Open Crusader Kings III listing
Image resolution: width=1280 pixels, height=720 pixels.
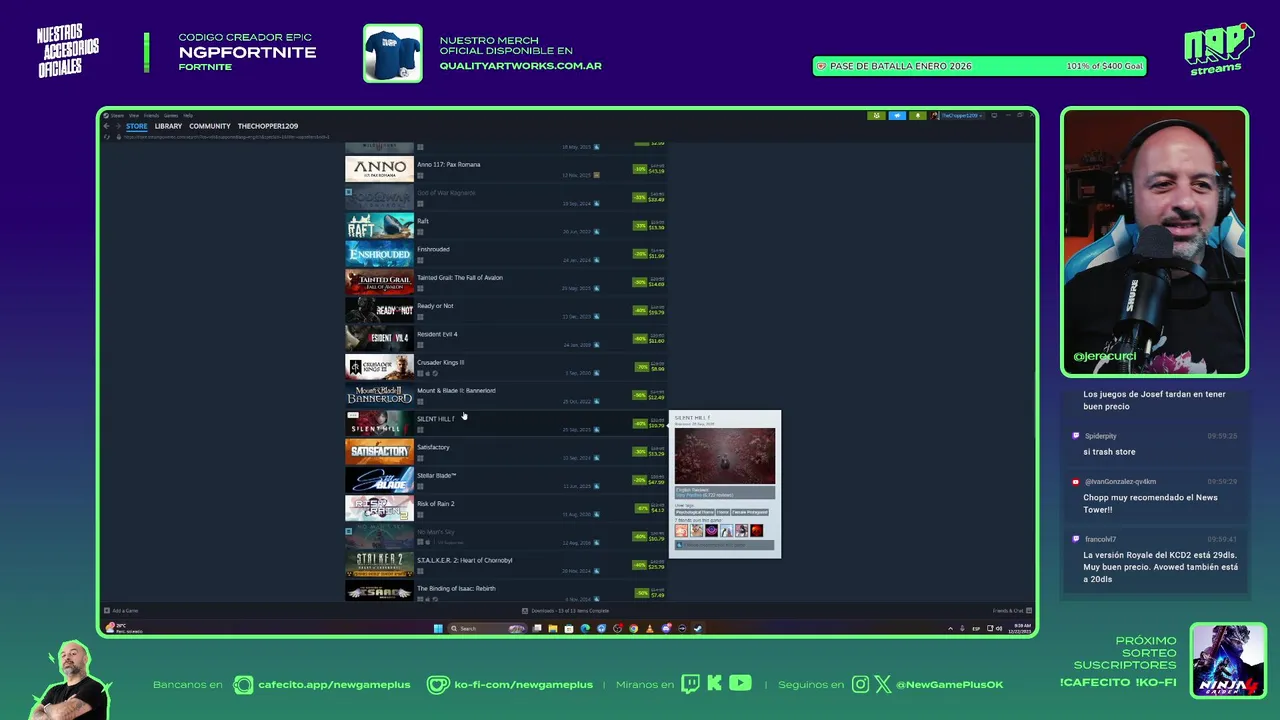click(x=505, y=367)
